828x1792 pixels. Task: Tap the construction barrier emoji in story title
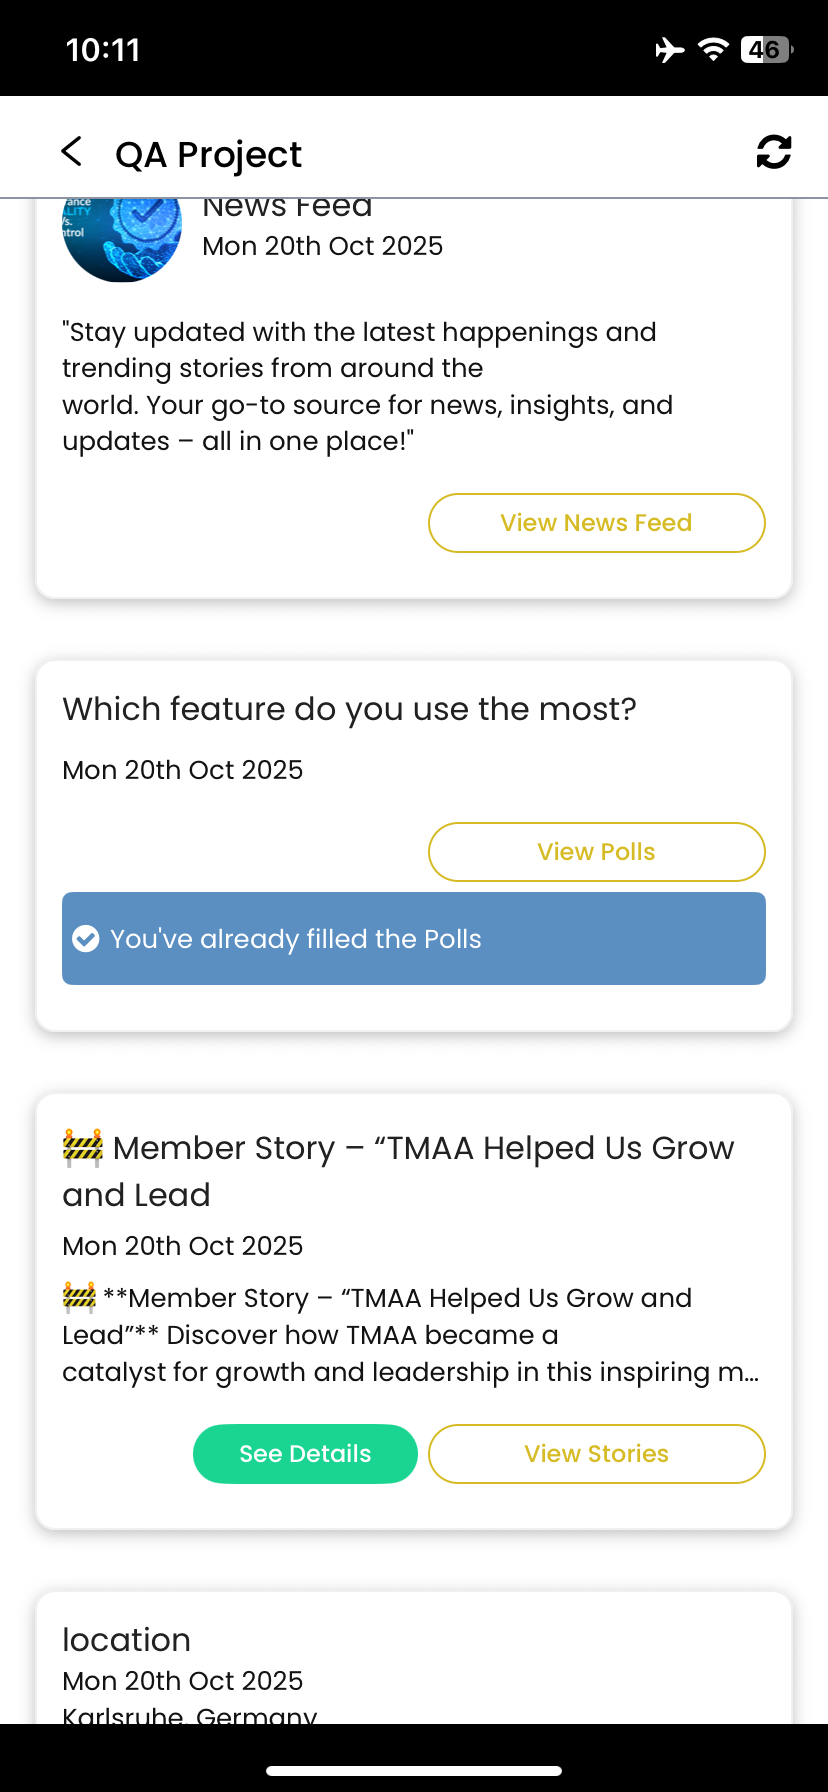(x=83, y=1148)
